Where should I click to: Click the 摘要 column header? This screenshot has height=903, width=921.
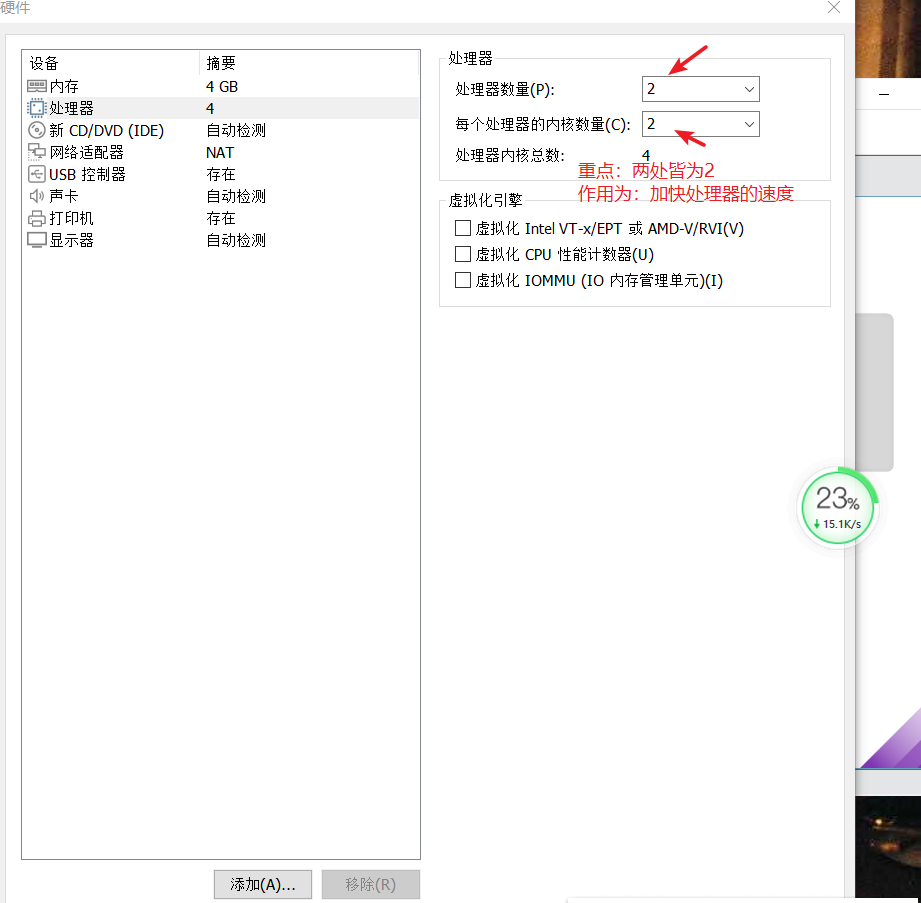[310, 63]
